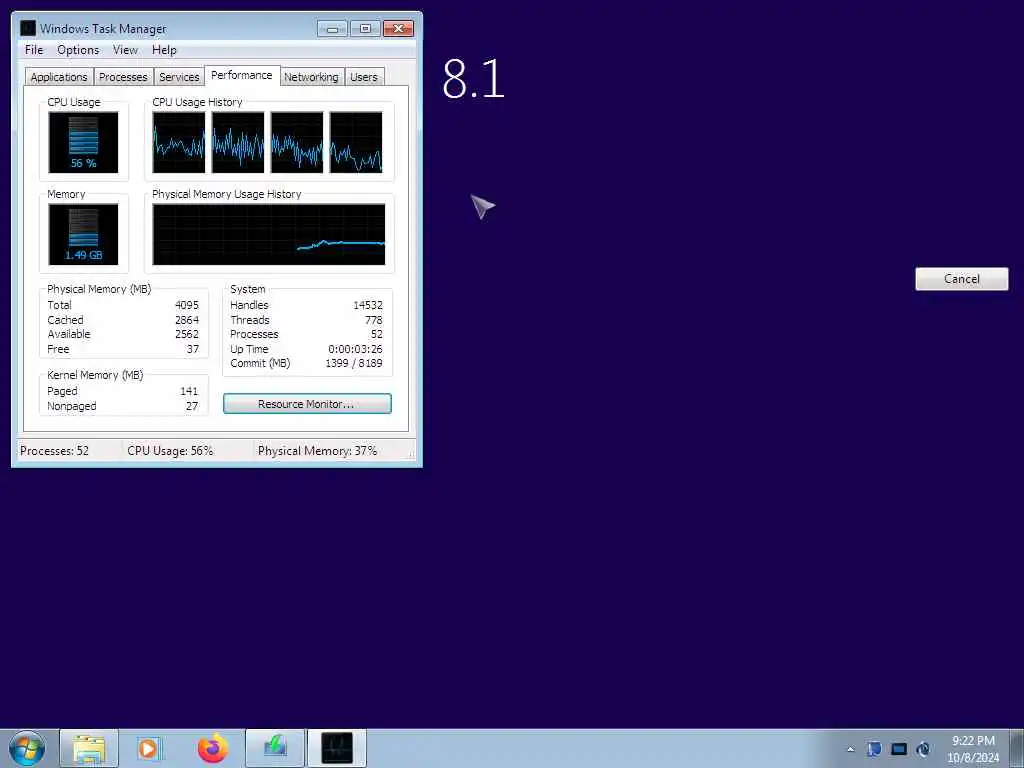Screen dimensions: 1024x768
Task: Click status bar Physical Memory: 37%
Action: [317, 451]
